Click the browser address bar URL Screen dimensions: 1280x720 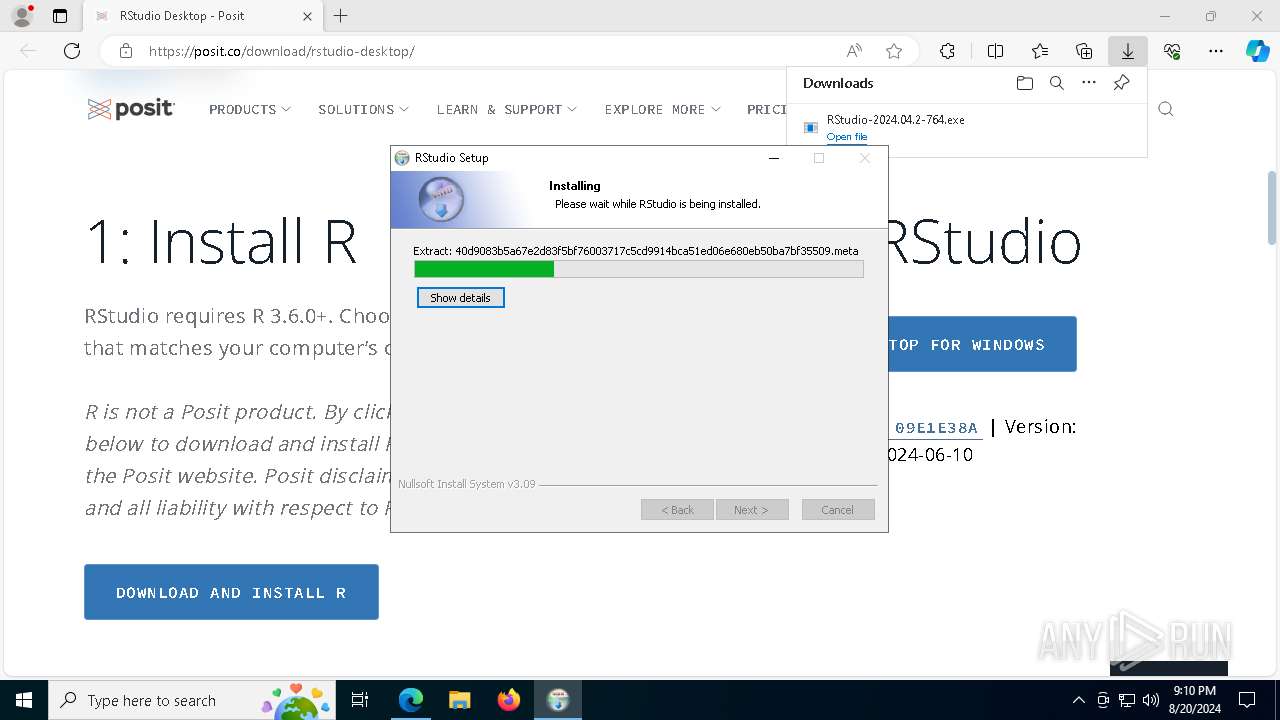tap(282, 51)
